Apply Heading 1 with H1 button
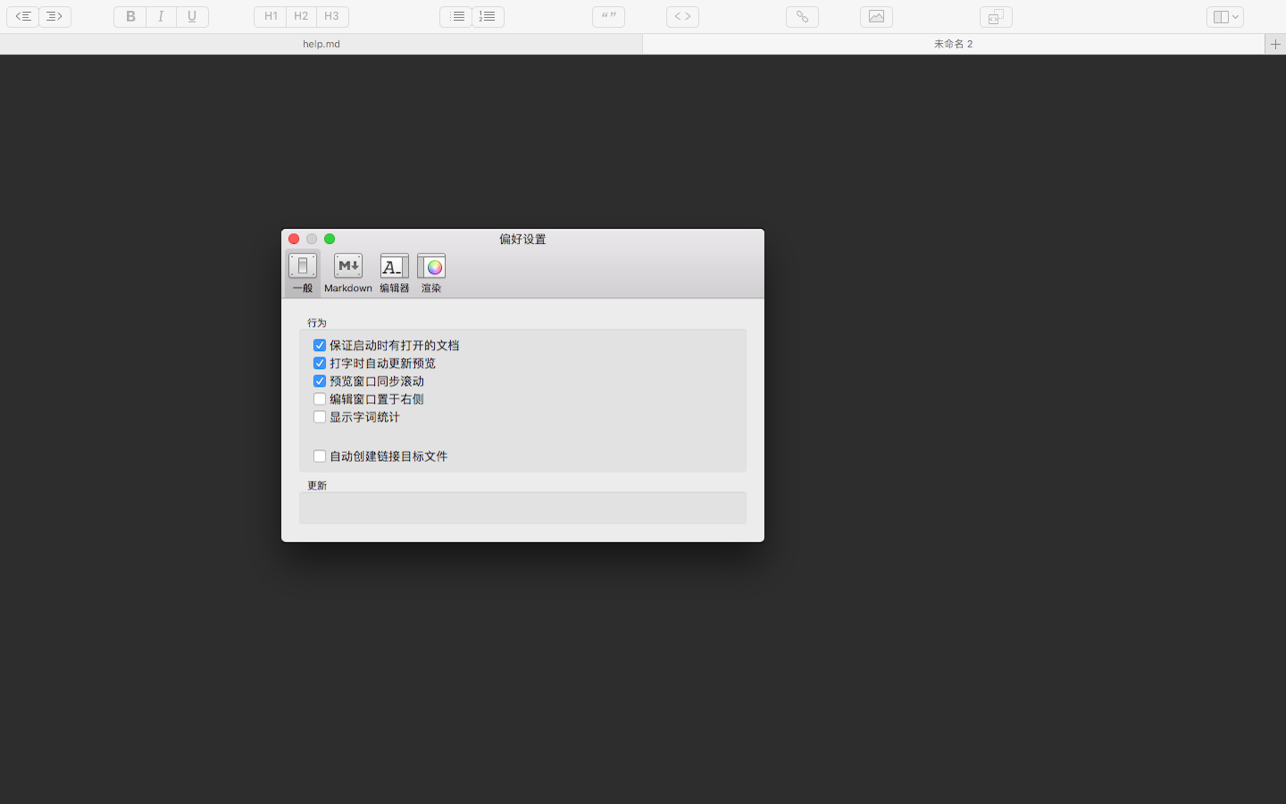This screenshot has height=804, width=1286. pos(270,16)
